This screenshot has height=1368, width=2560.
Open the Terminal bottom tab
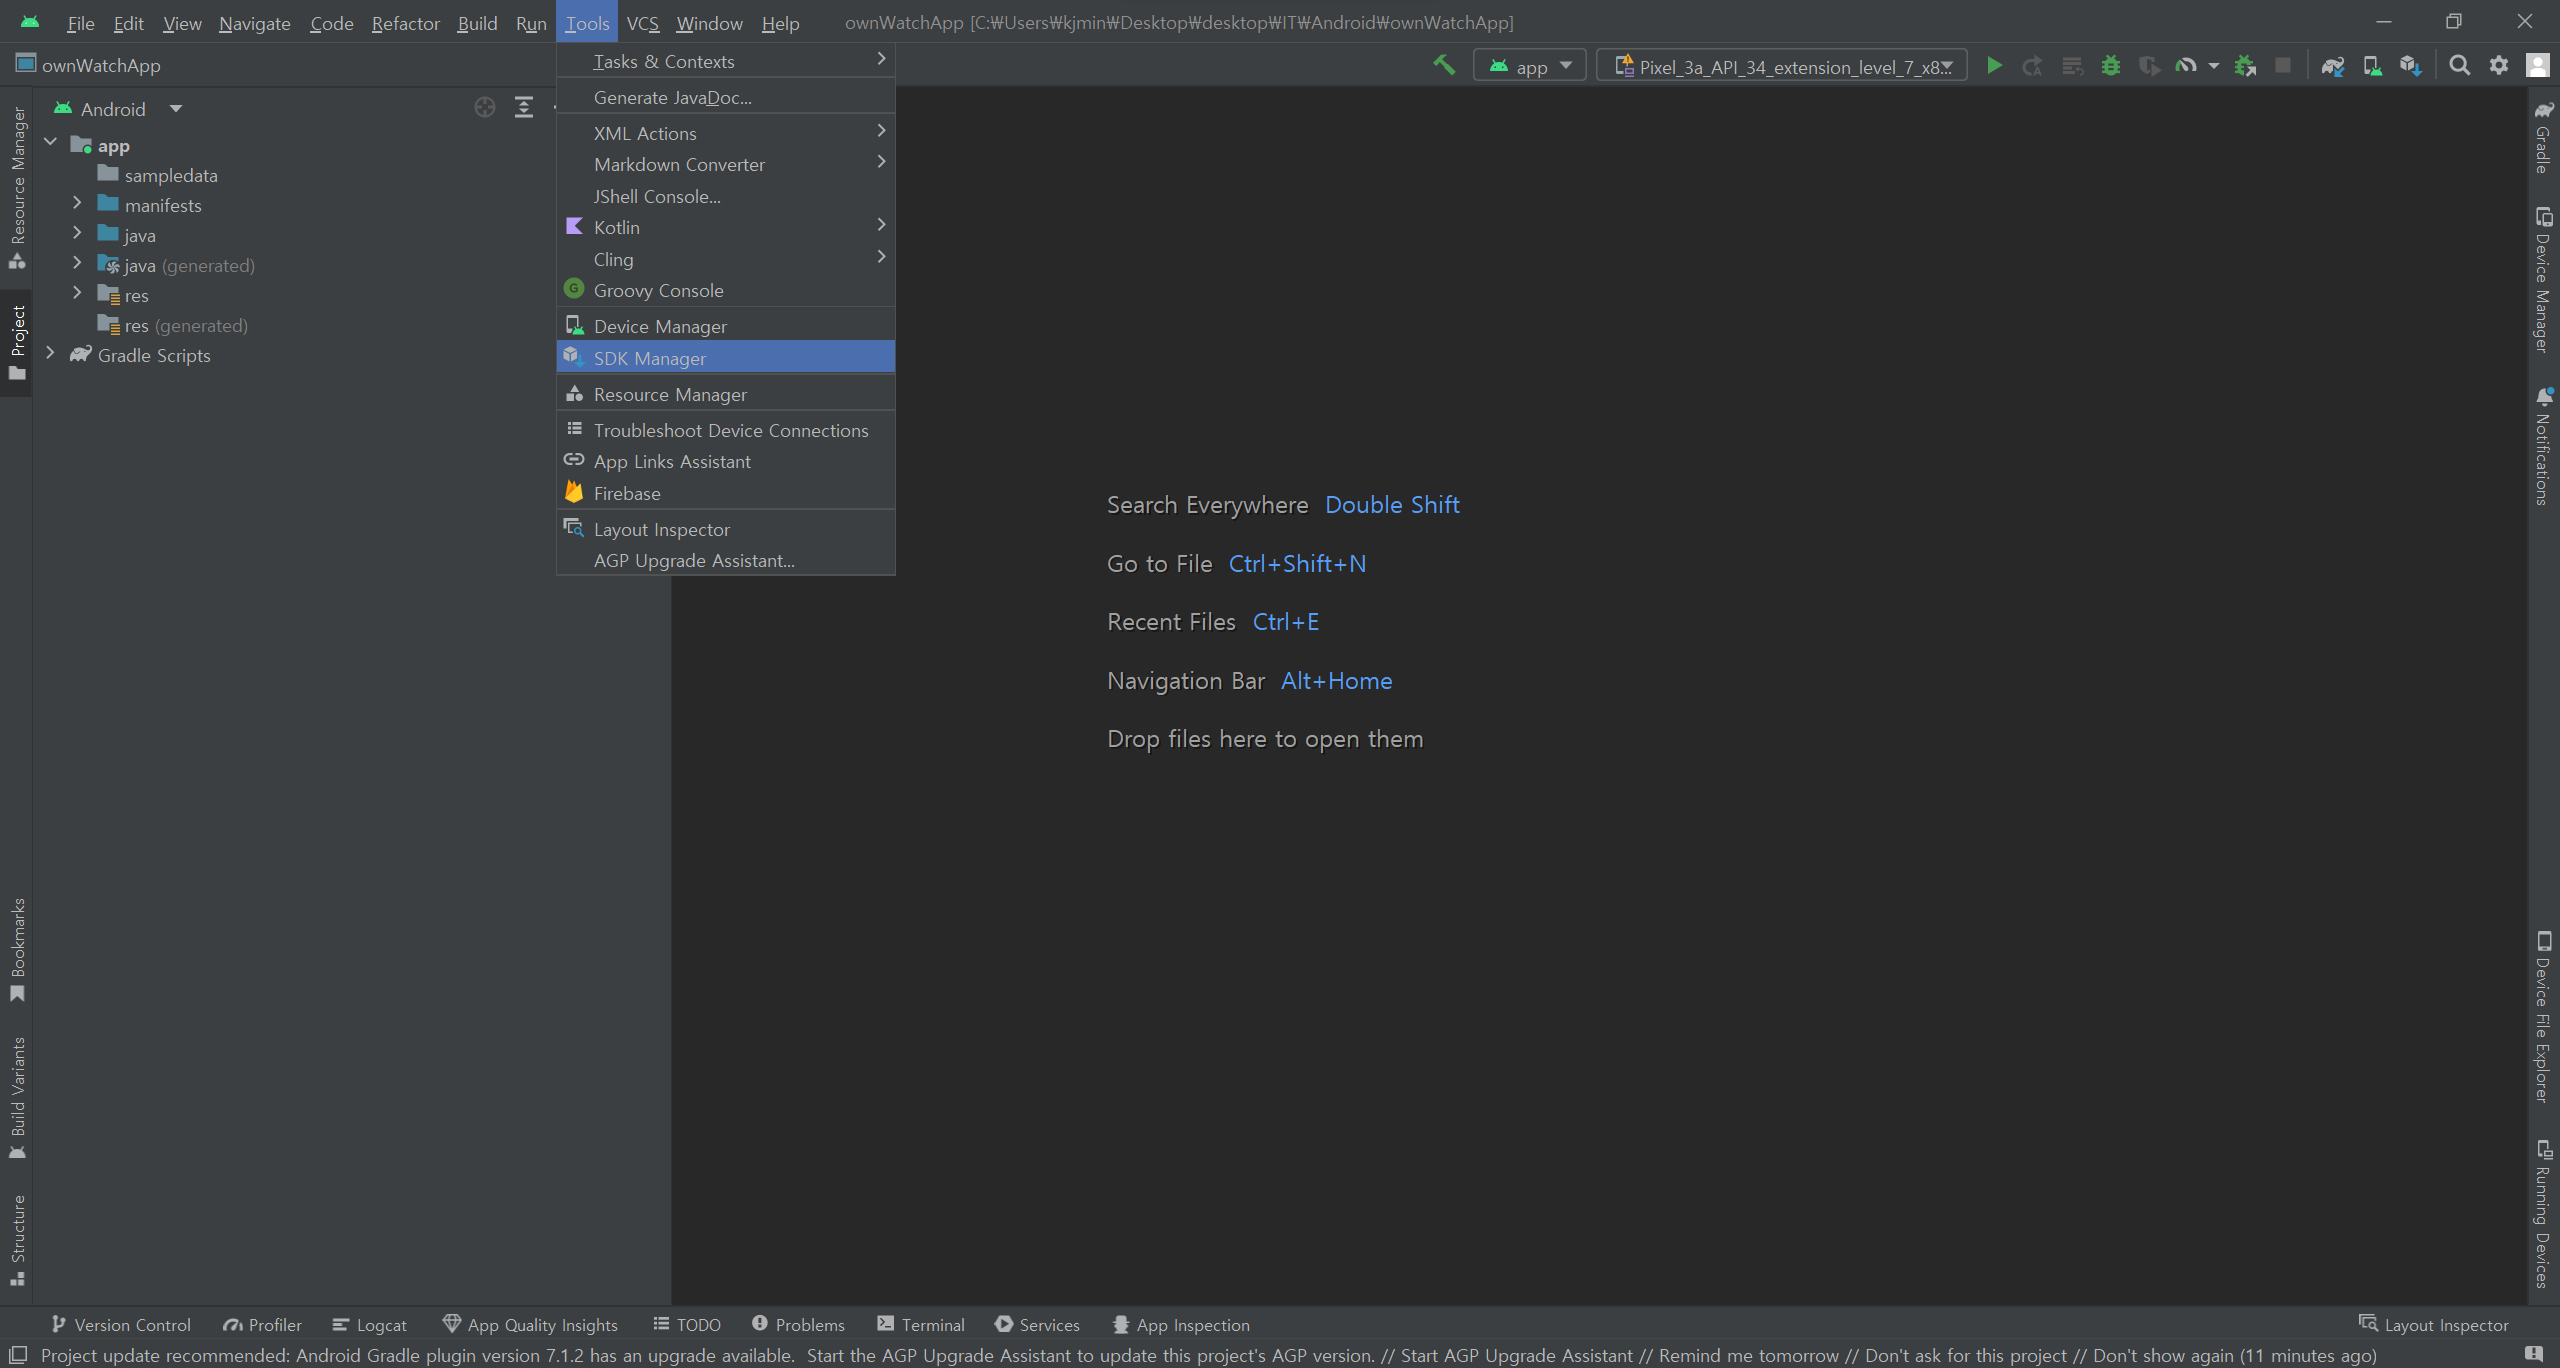click(921, 1324)
